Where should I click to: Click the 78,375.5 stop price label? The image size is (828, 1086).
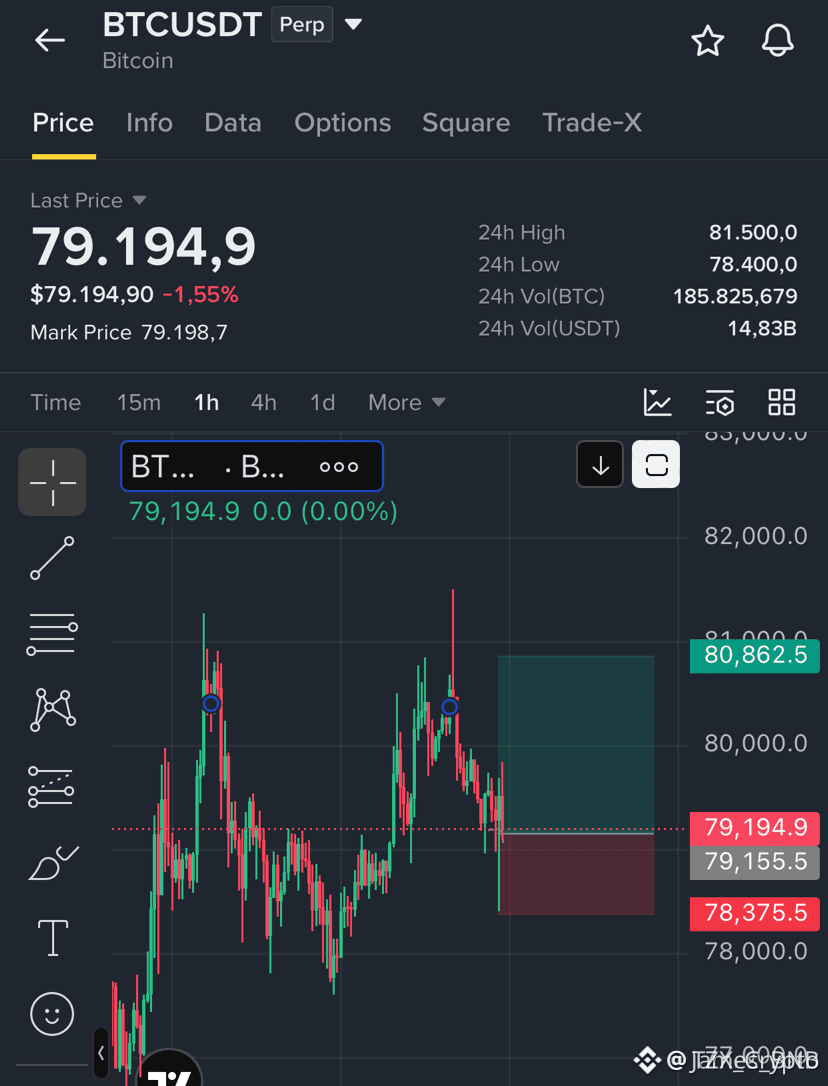[755, 914]
